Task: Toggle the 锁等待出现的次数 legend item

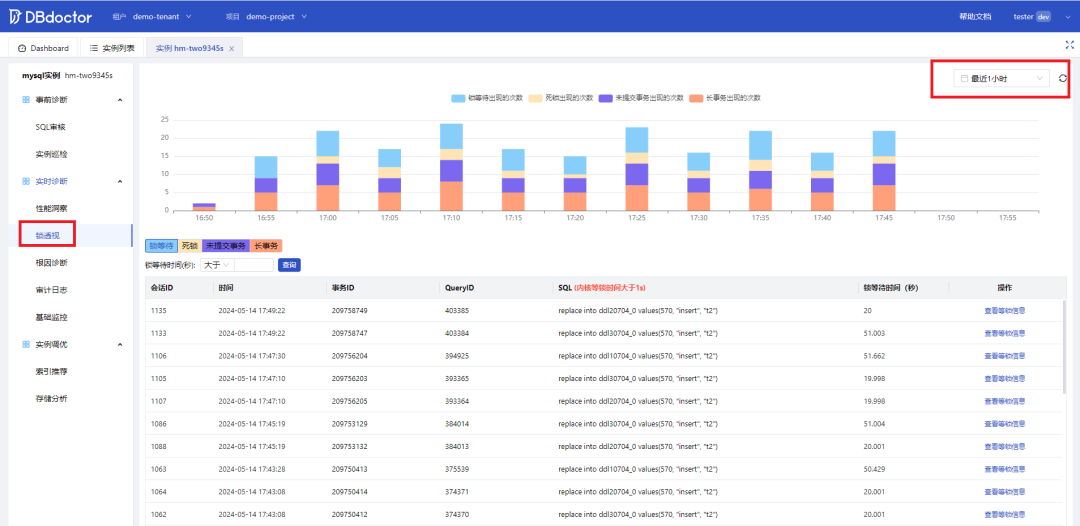Action: 488,98
